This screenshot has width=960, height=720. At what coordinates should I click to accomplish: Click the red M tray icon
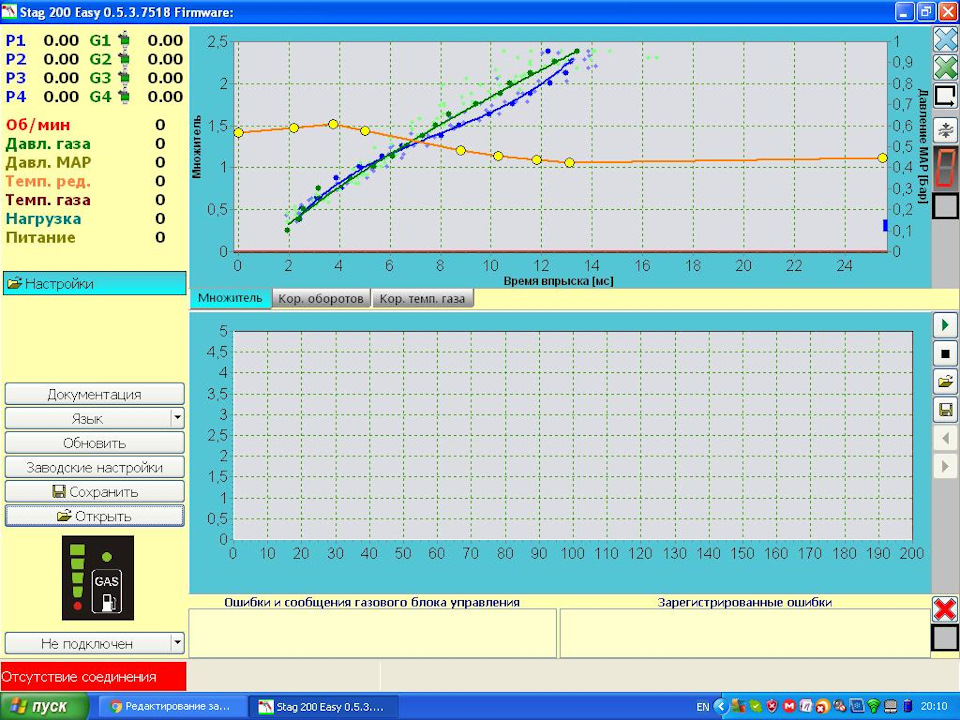tap(790, 707)
